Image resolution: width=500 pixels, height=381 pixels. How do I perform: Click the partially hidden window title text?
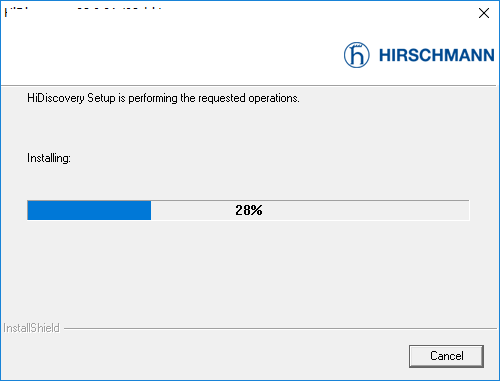83,12
